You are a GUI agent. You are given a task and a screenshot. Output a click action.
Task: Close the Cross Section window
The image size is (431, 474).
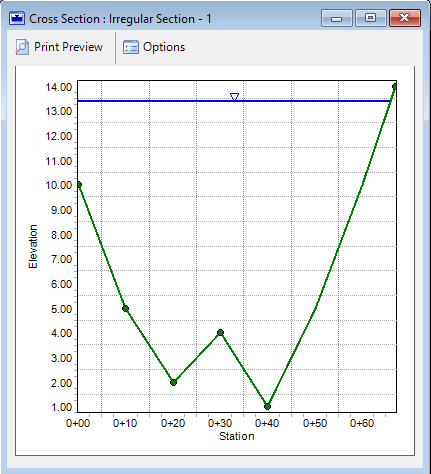(x=405, y=18)
